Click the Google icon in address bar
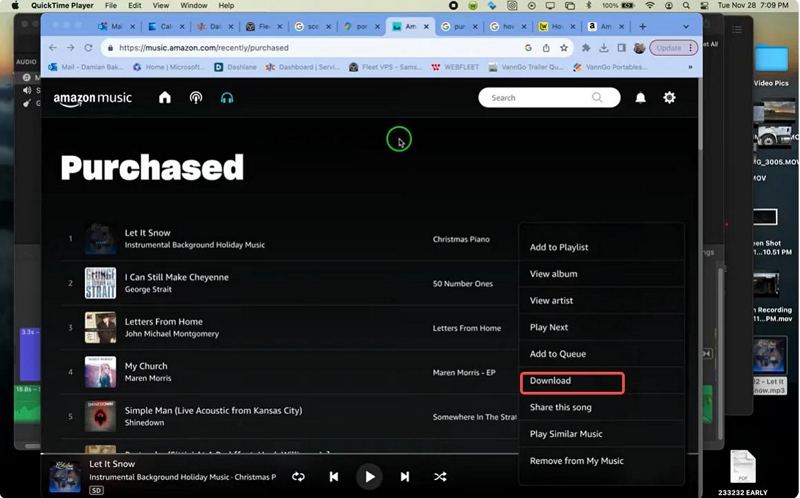Image resolution: width=800 pixels, height=498 pixels. 528,47
